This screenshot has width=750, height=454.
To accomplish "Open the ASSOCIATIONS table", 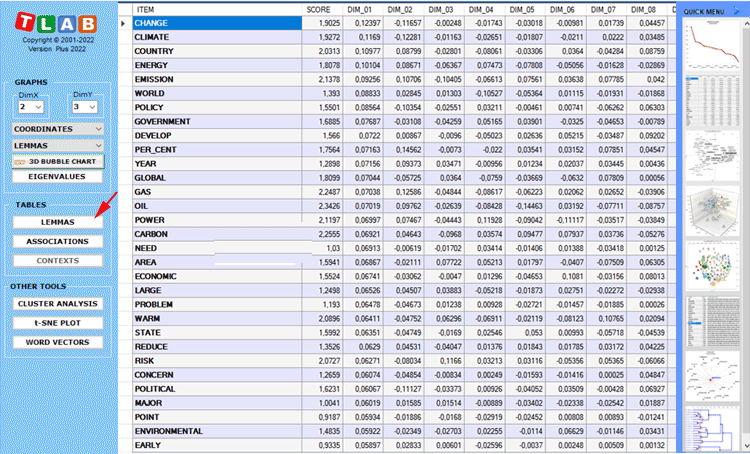I will tap(57, 242).
